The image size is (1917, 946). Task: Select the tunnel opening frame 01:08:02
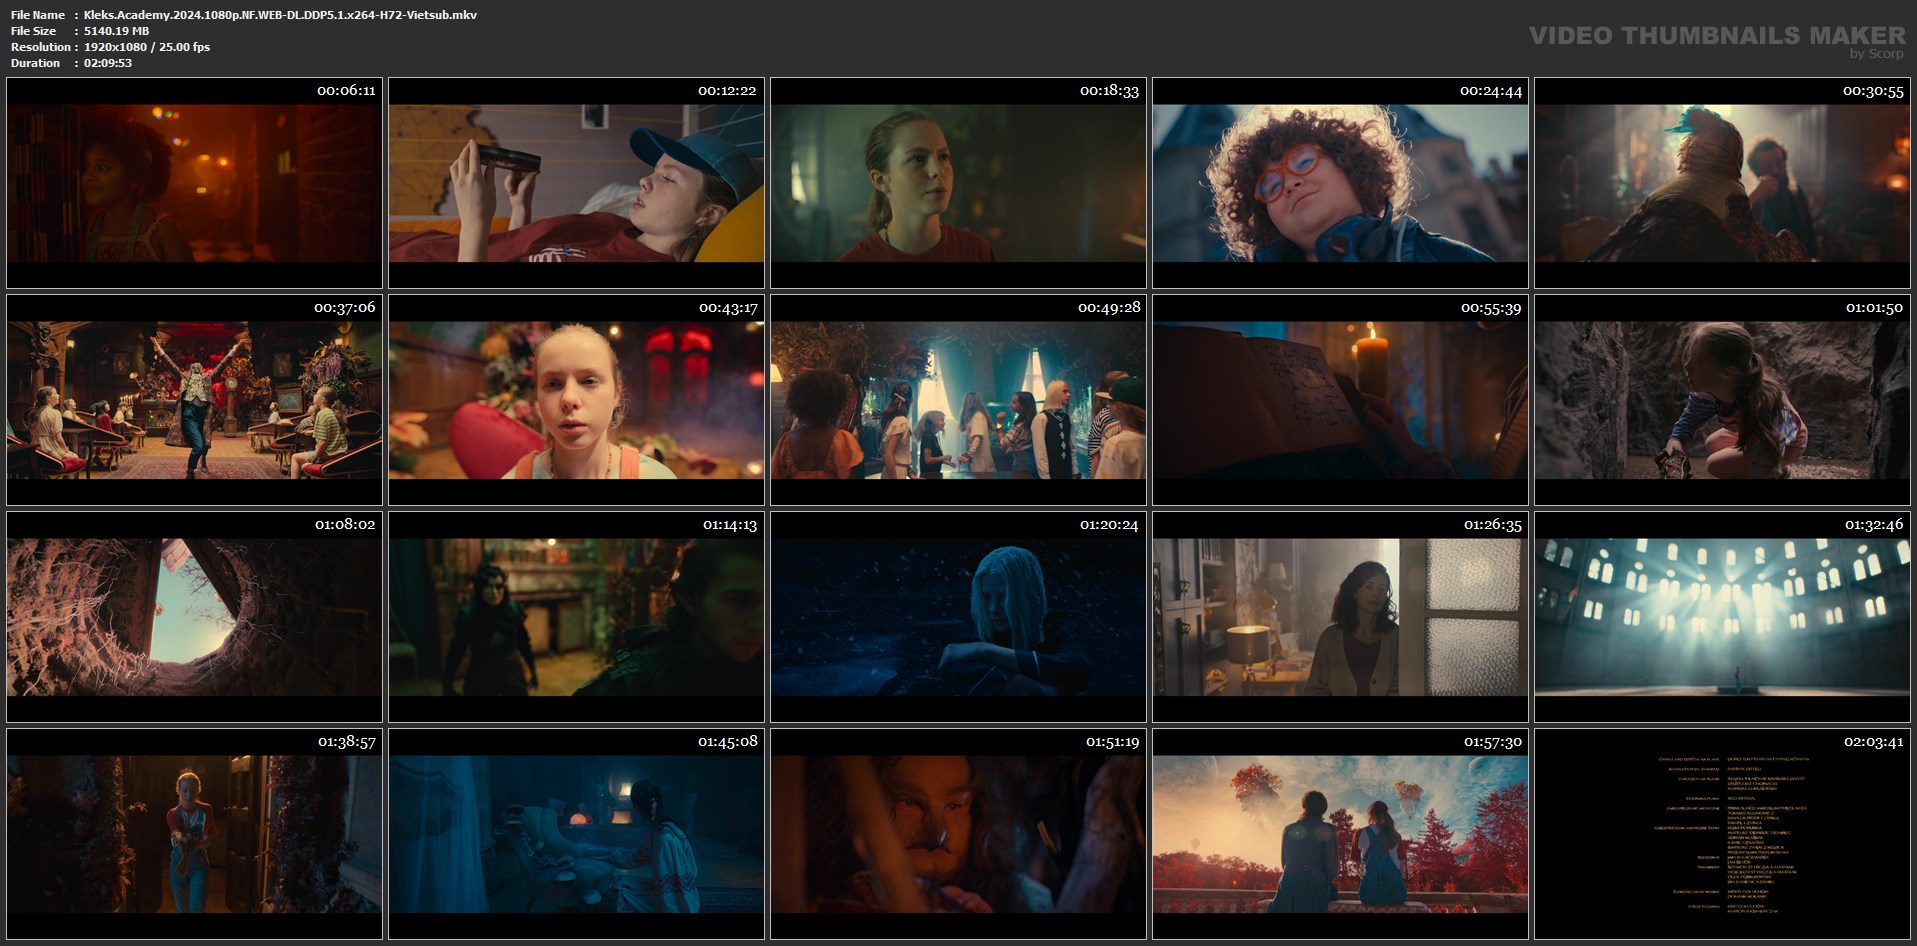coord(194,617)
